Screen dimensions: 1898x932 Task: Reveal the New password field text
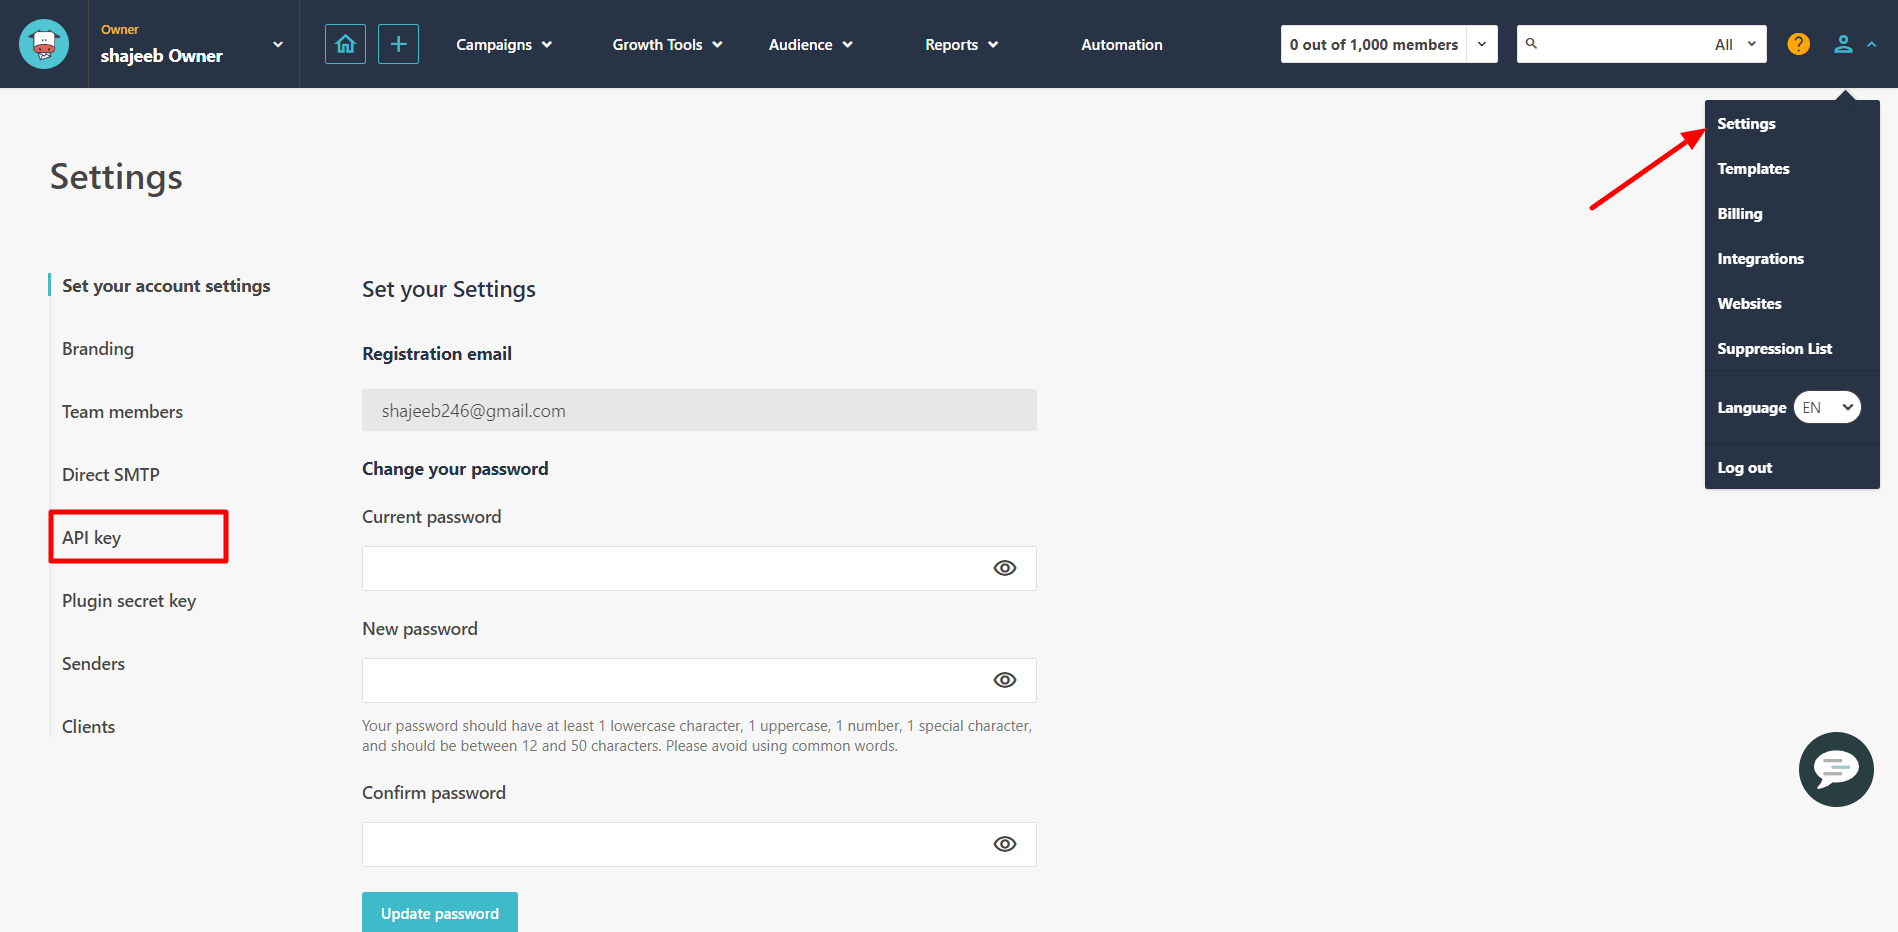(1004, 680)
